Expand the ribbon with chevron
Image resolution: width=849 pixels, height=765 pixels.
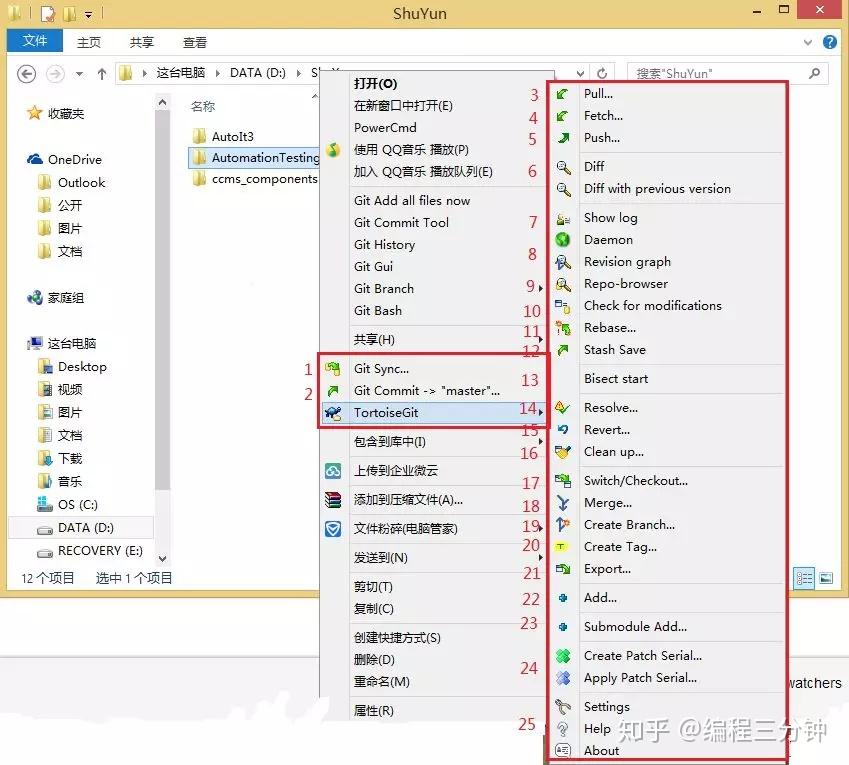pos(808,42)
